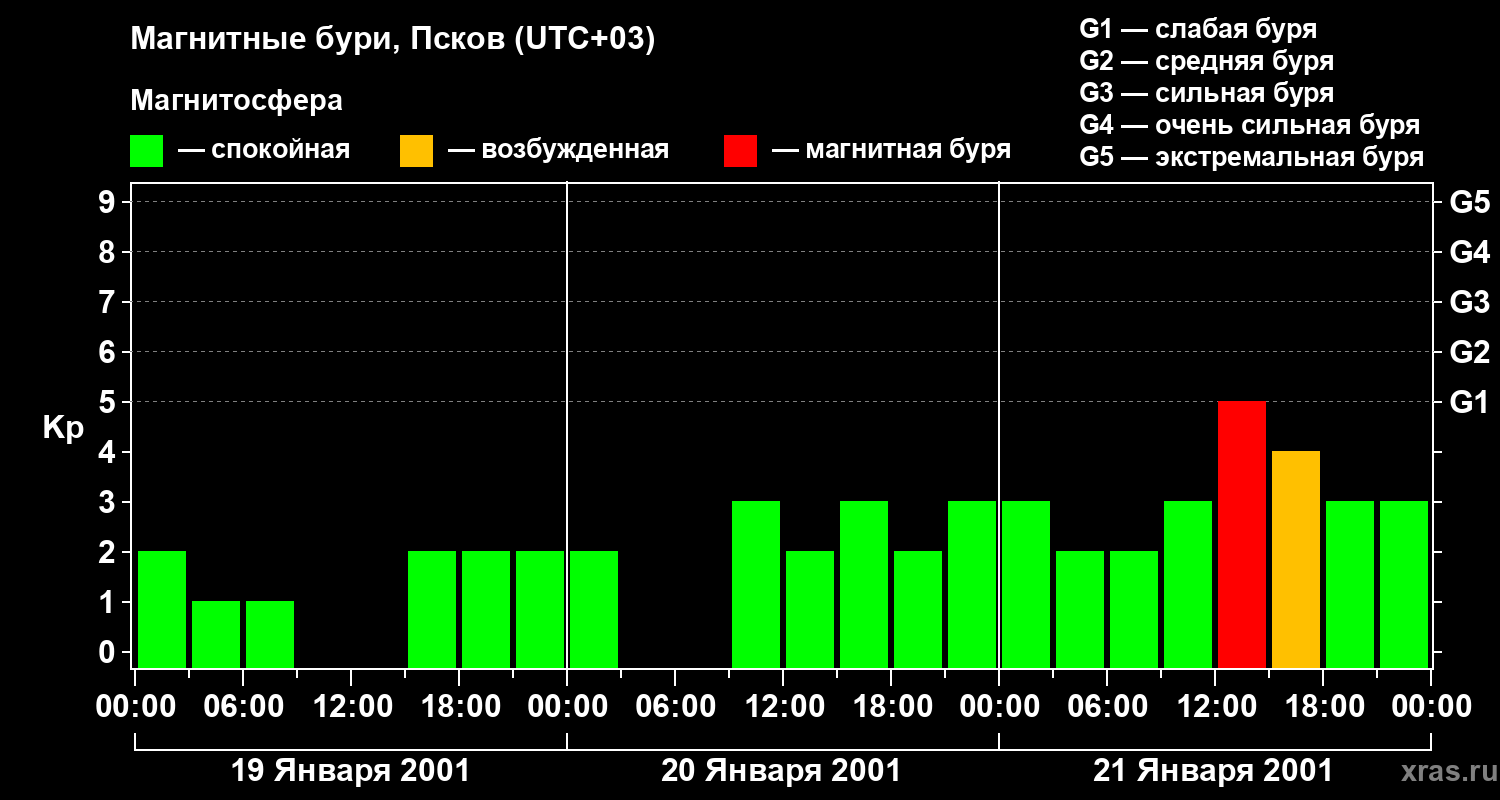Pick the 19 January 00:00–03:00 green bar

pos(162,610)
